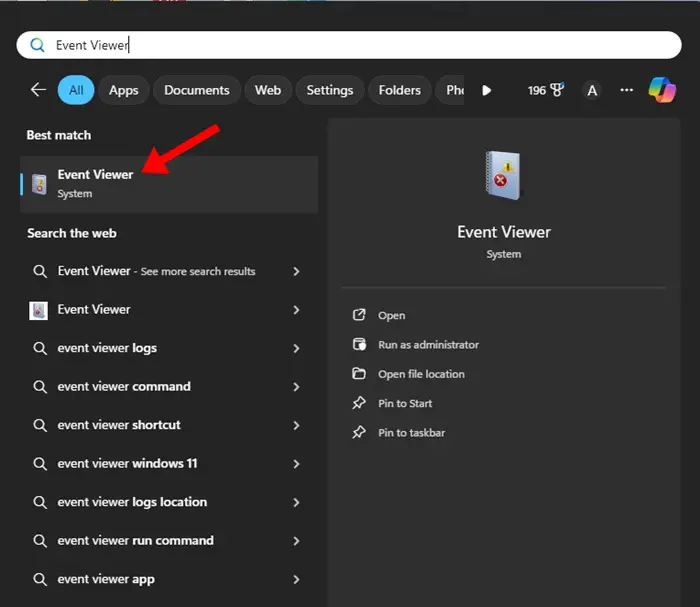Image resolution: width=700 pixels, height=607 pixels.
Task: Click the 'event viewer command' suggestion text
Action: coord(124,387)
